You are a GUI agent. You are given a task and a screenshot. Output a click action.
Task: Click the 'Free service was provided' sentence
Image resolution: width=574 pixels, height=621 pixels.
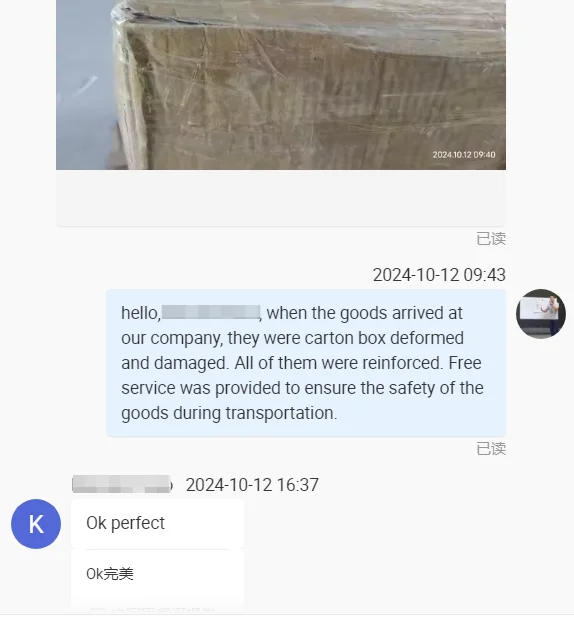coord(302,375)
